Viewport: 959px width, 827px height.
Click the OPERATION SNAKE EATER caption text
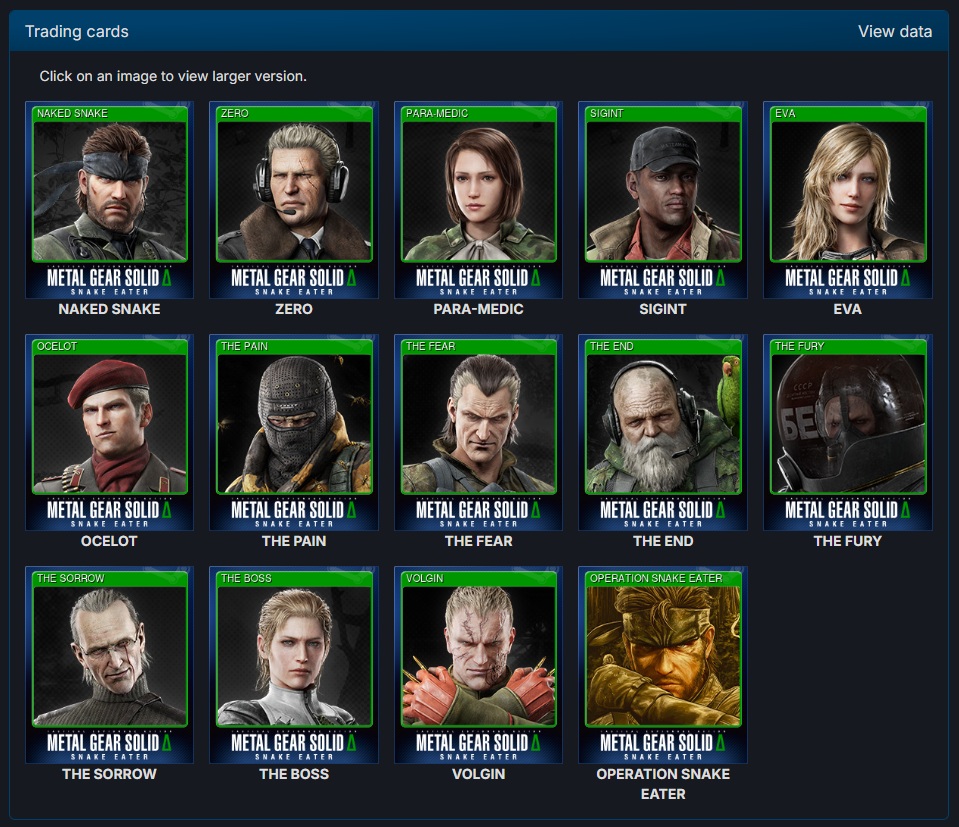click(663, 784)
